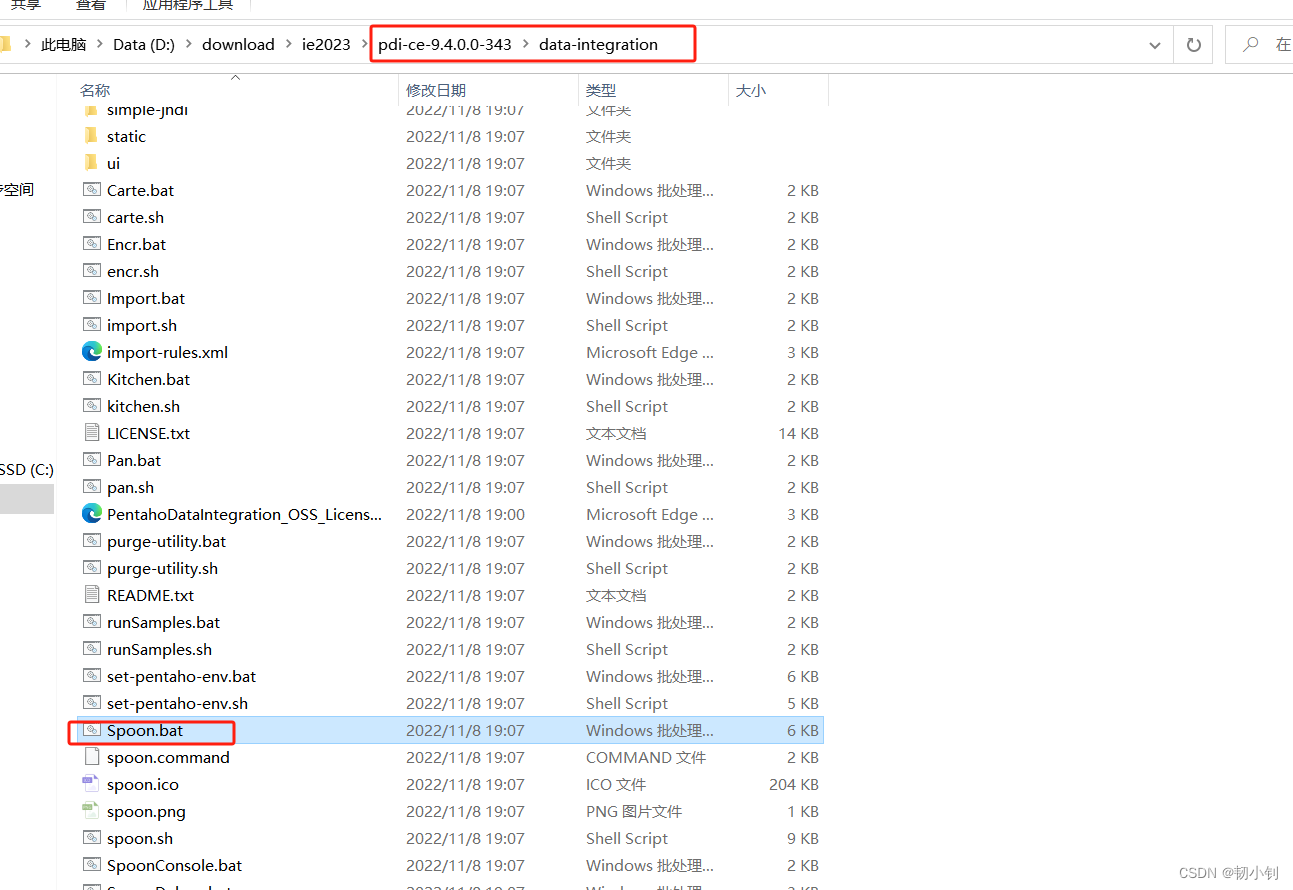Select the carte.sh file icon
This screenshot has width=1293, height=890.
pyautogui.click(x=91, y=217)
